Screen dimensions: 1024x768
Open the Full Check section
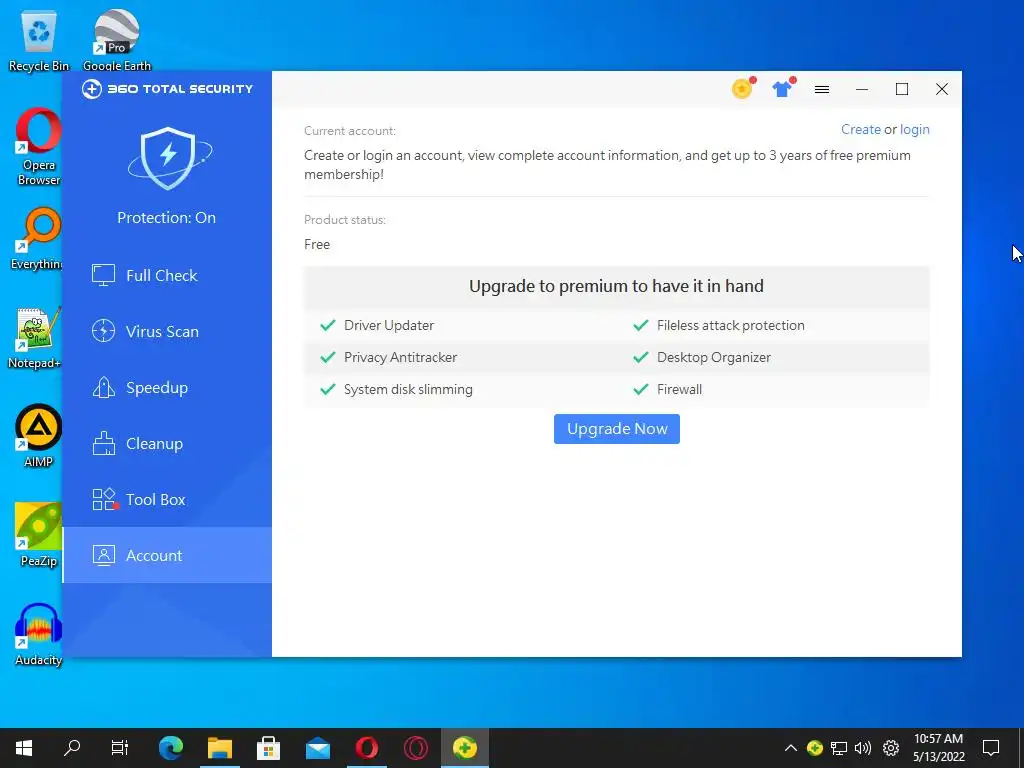click(167, 276)
